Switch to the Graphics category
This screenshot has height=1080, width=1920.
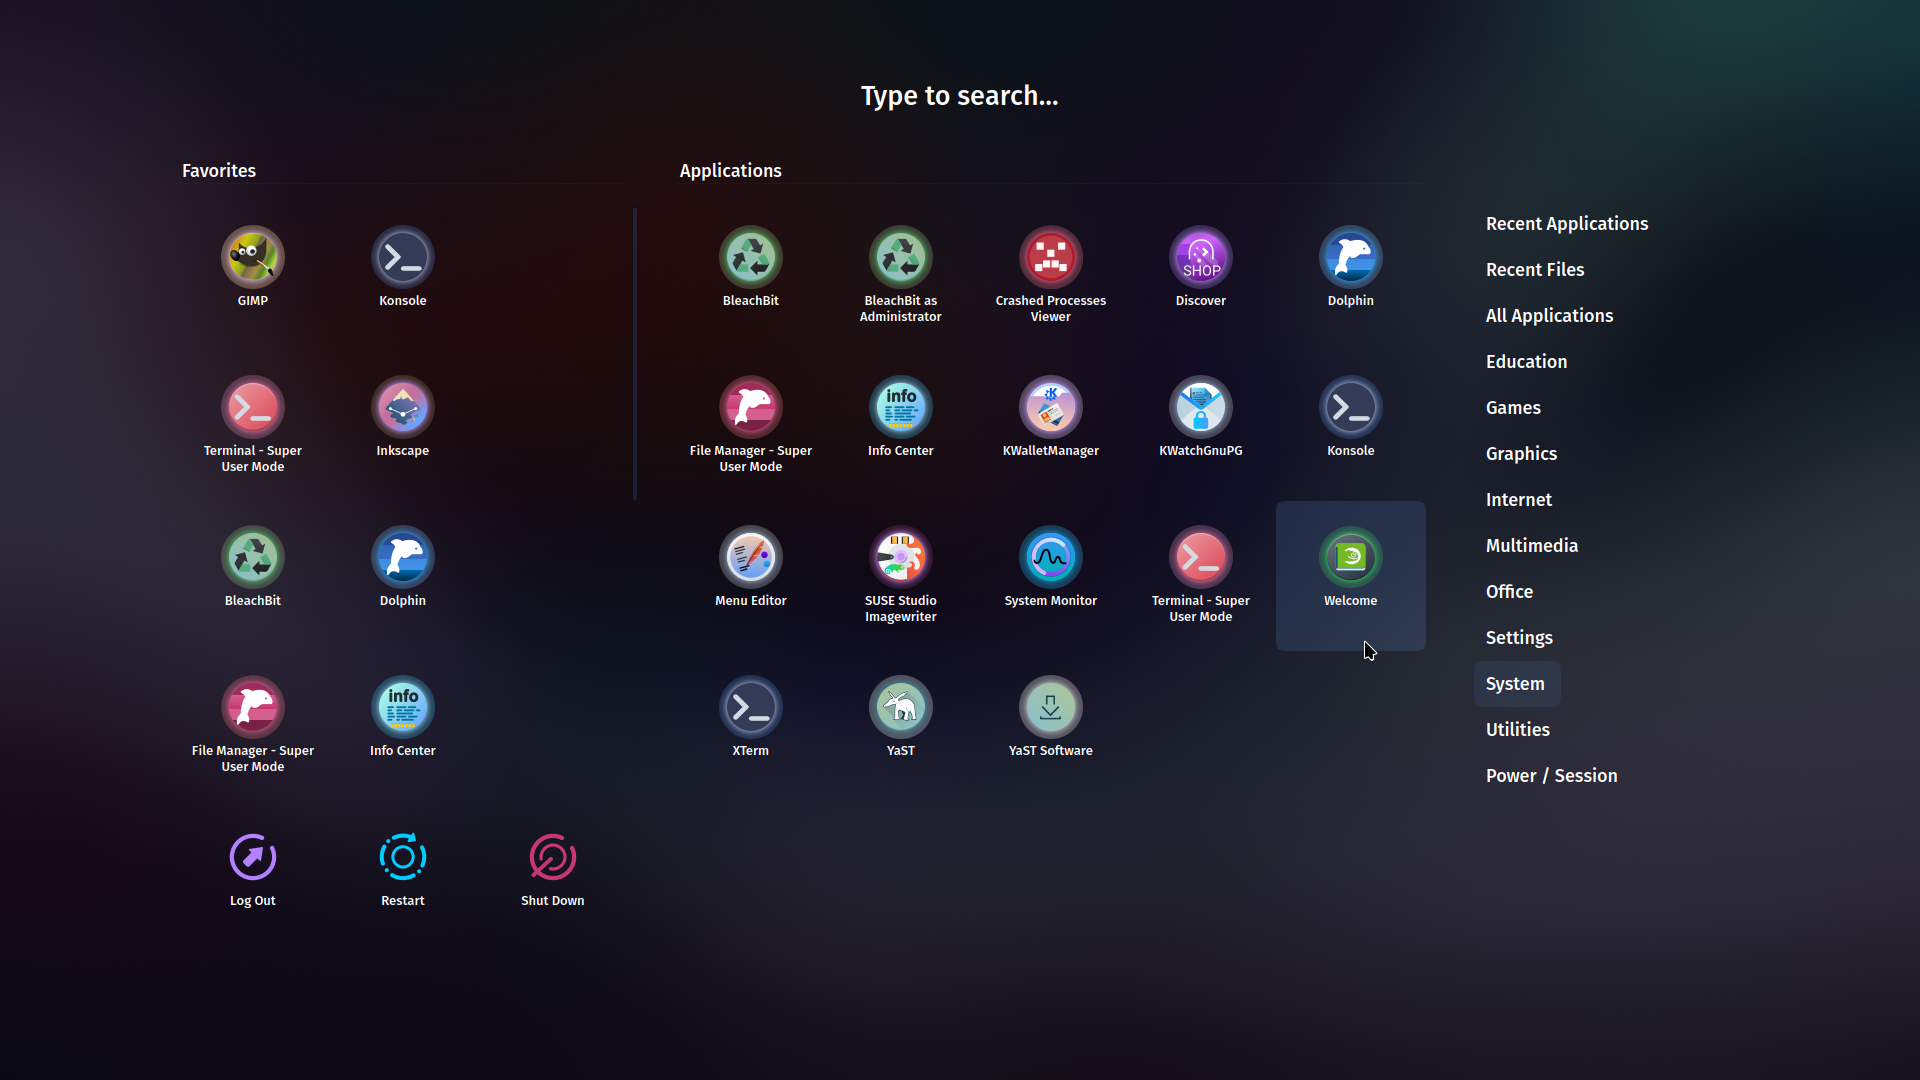point(1521,454)
